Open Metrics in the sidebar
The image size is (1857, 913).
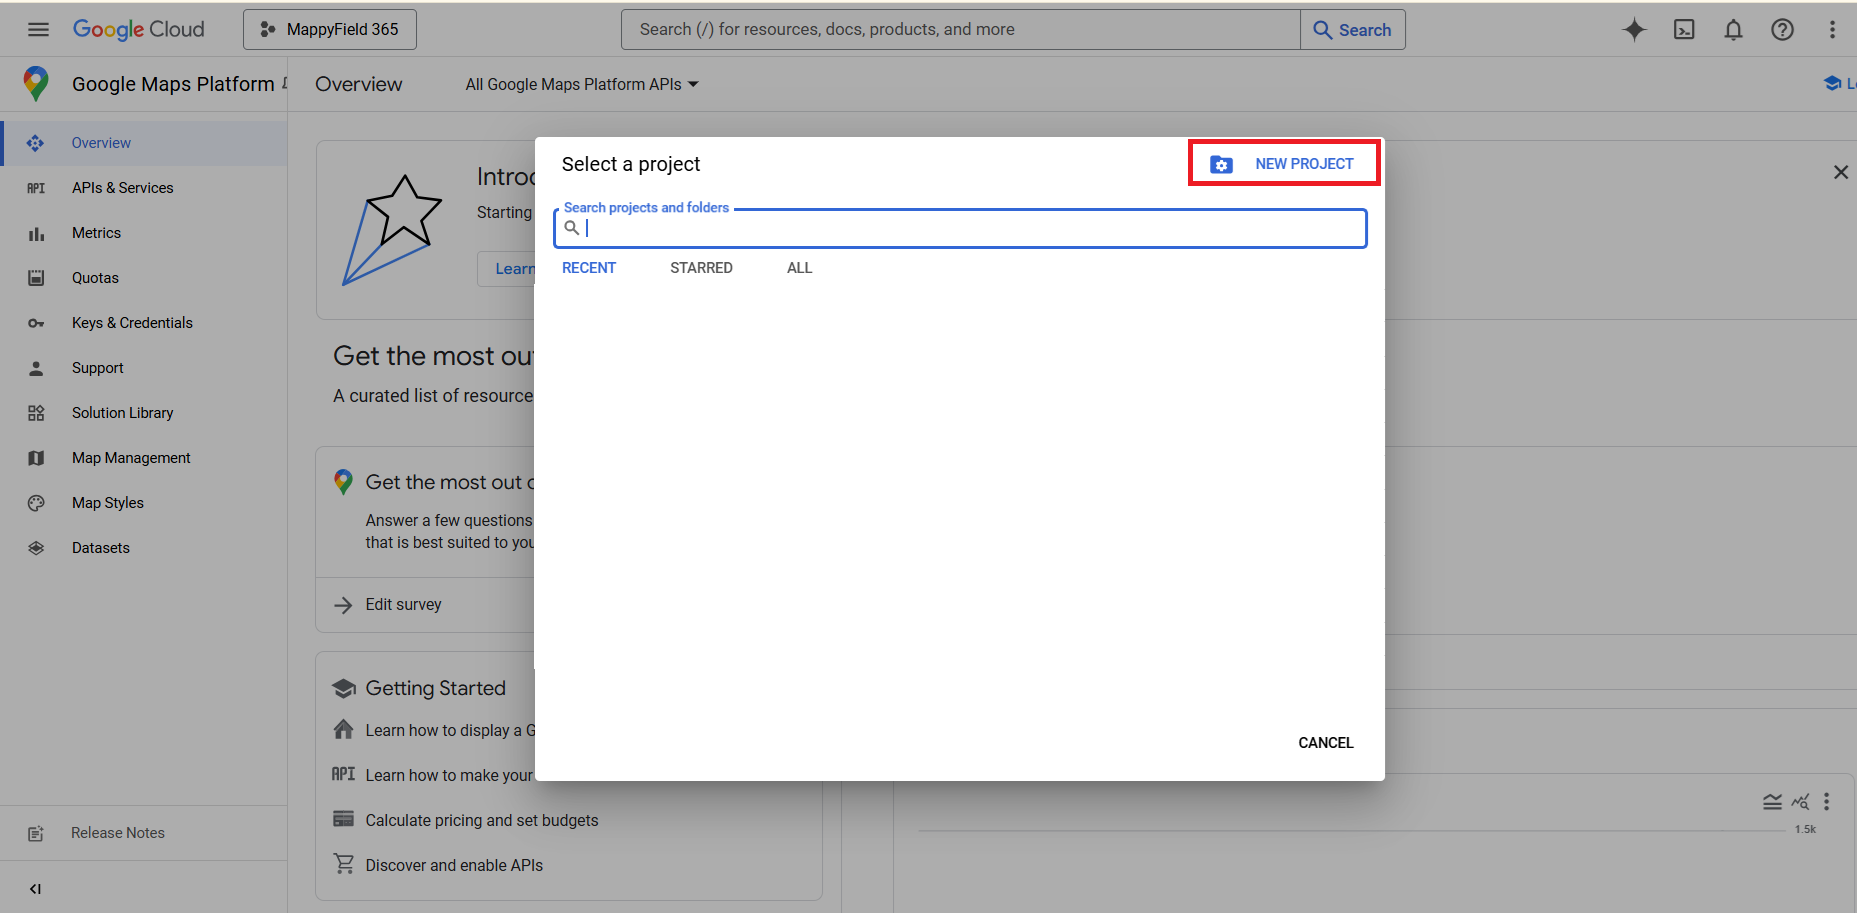[x=96, y=233]
